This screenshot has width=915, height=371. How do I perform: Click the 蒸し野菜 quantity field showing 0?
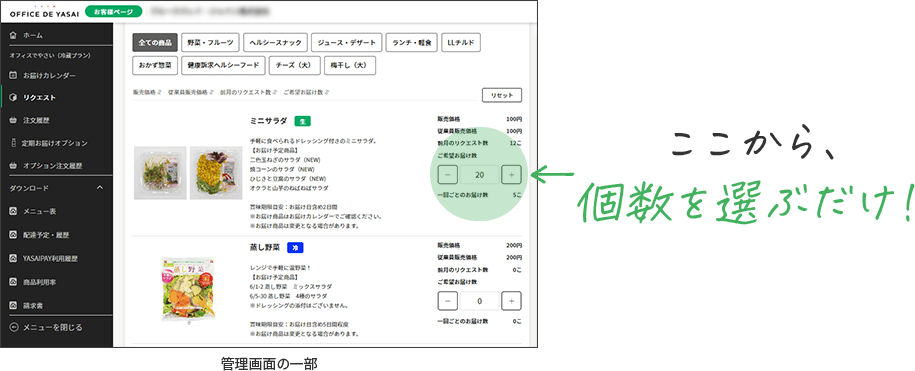pyautogui.click(x=479, y=301)
